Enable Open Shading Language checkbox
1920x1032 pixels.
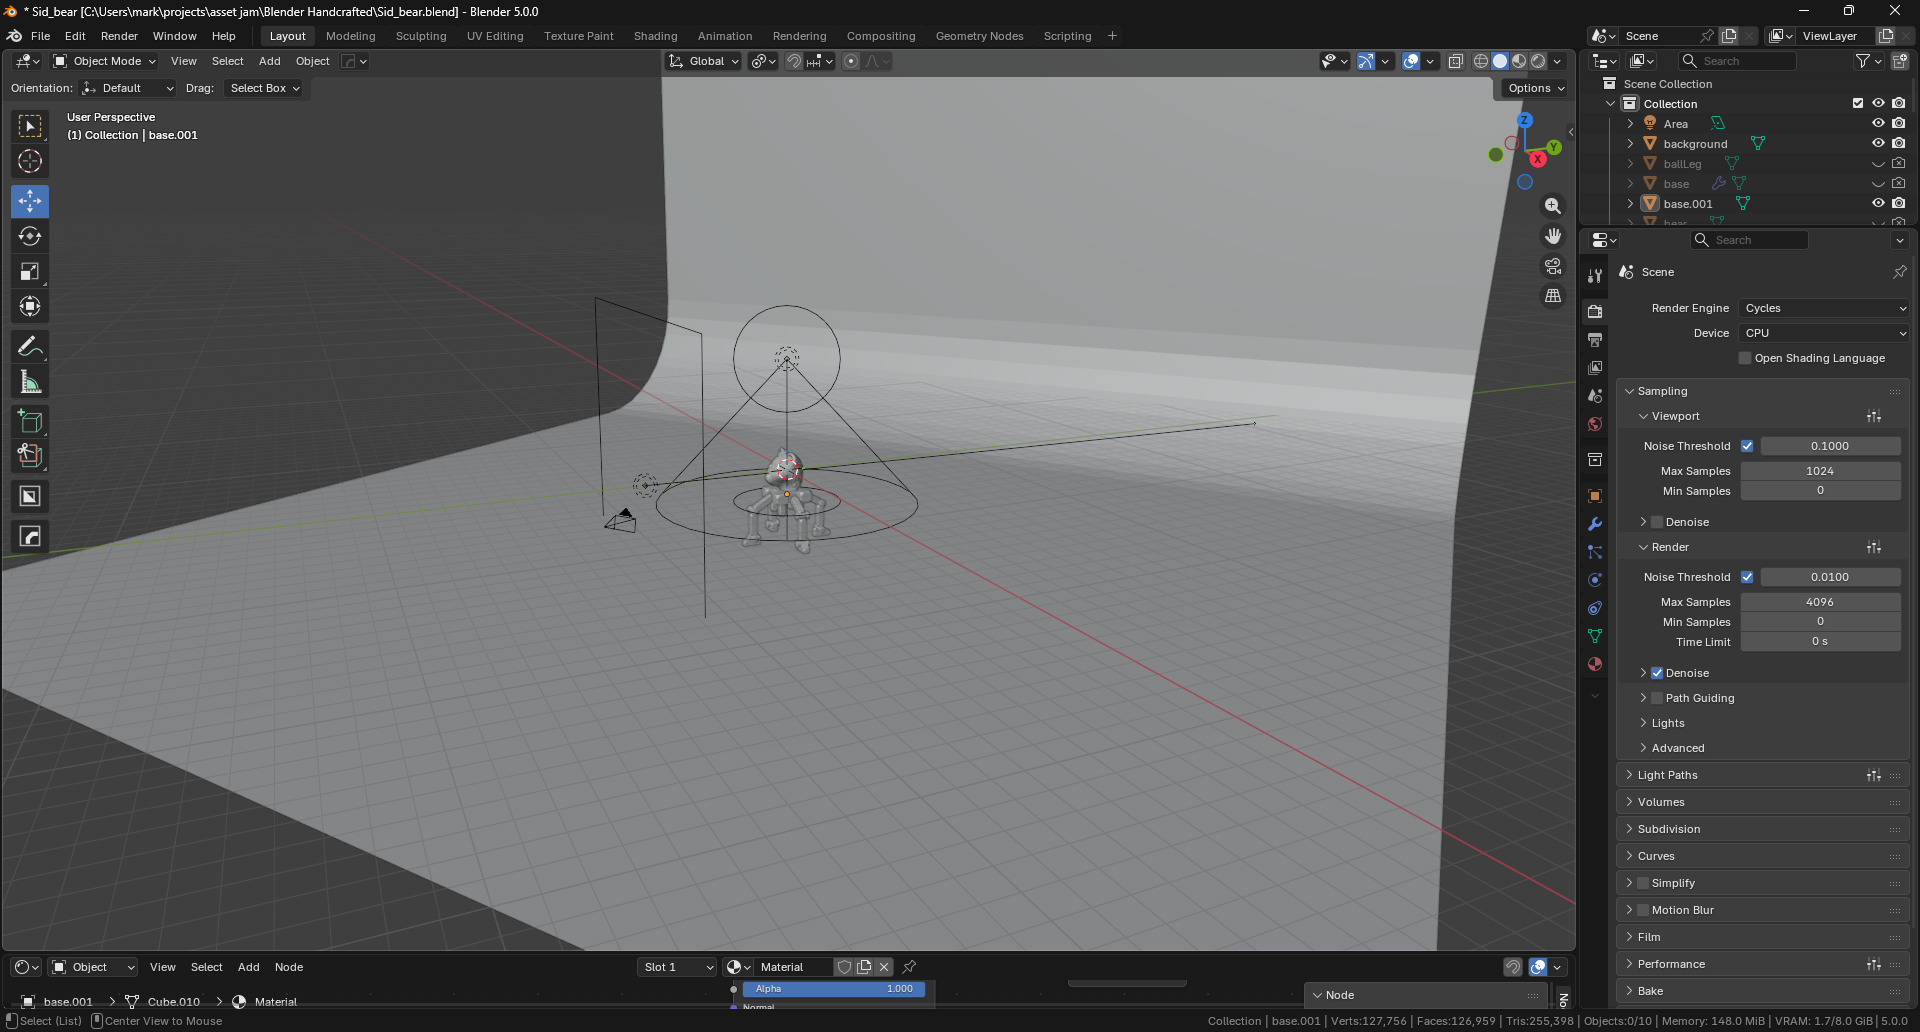click(1745, 358)
